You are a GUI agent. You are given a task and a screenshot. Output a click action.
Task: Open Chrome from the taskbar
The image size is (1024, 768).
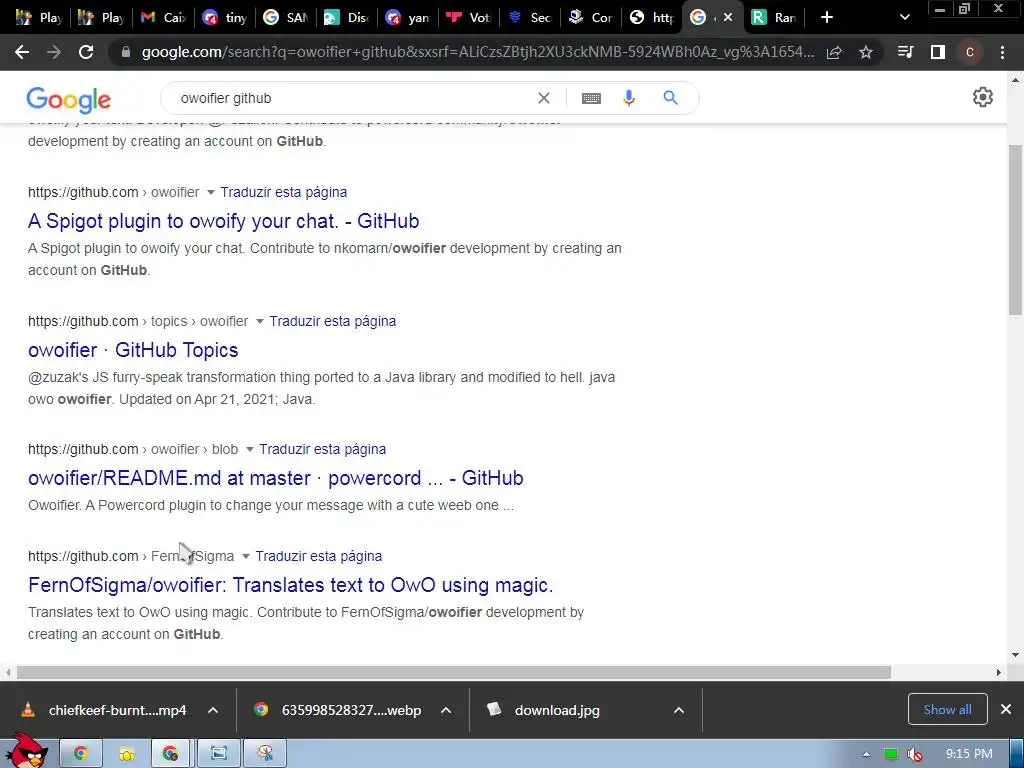[81, 754]
